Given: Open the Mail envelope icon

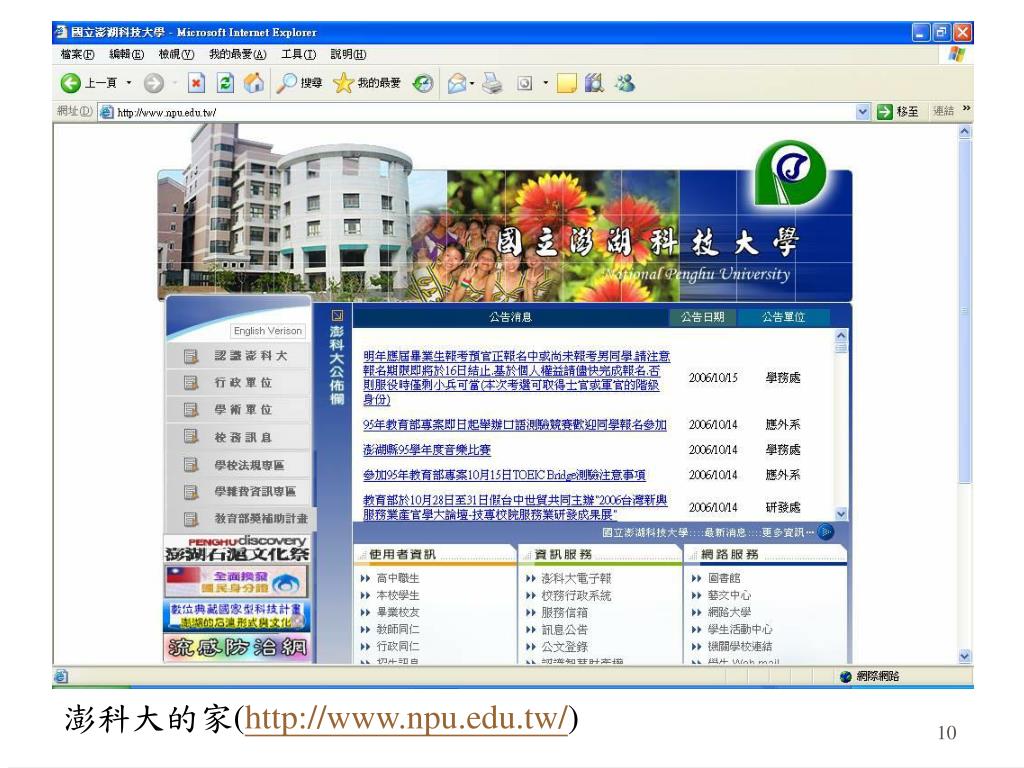Looking at the screenshot, I should 457,84.
